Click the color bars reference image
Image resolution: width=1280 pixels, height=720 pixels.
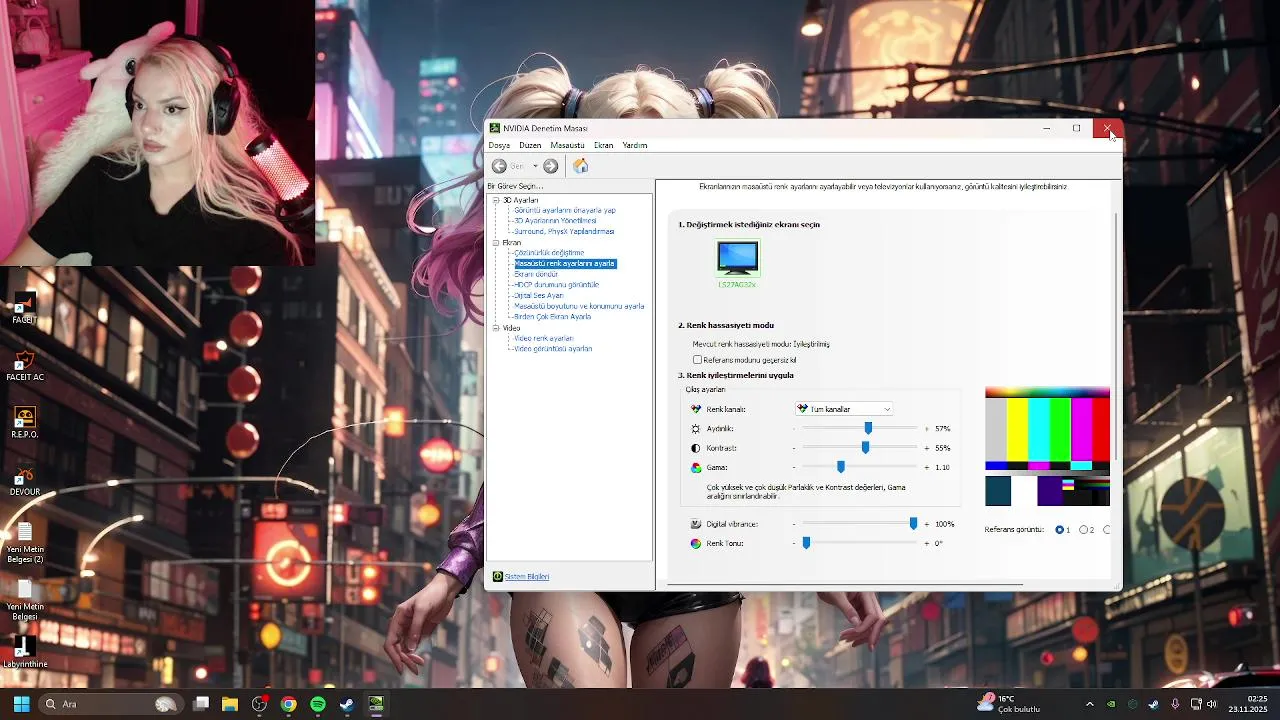1047,447
